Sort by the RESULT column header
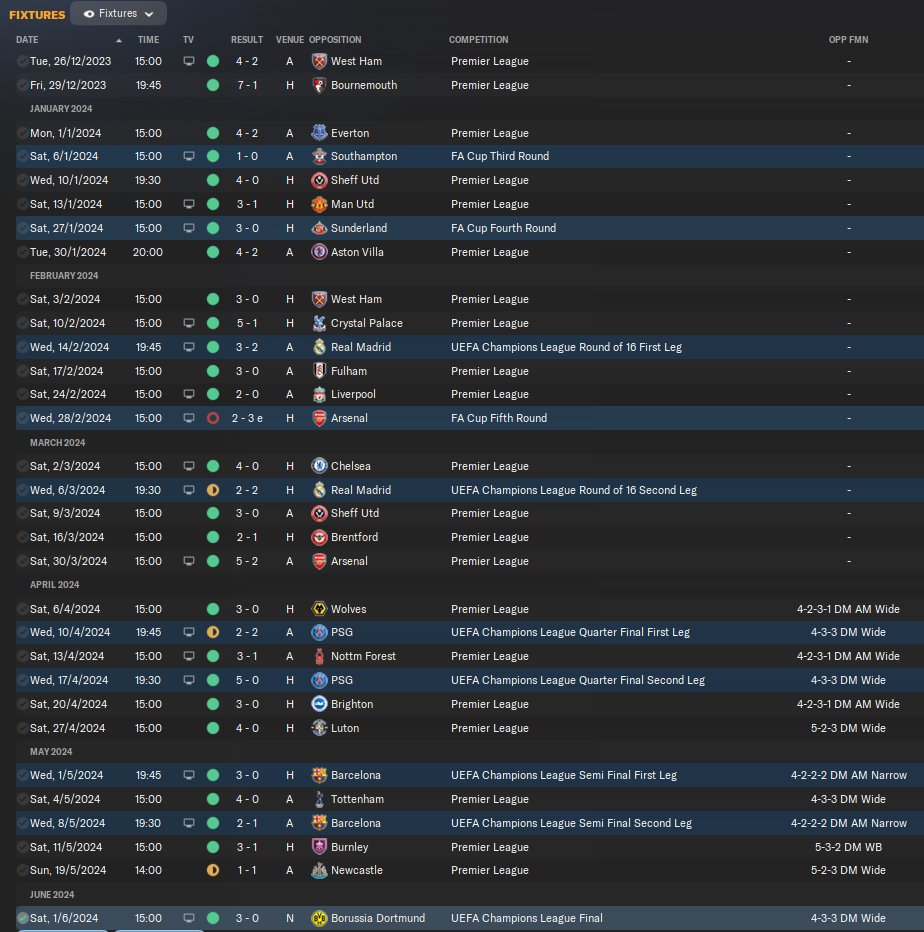The height and width of the screenshot is (932, 924). click(247, 40)
